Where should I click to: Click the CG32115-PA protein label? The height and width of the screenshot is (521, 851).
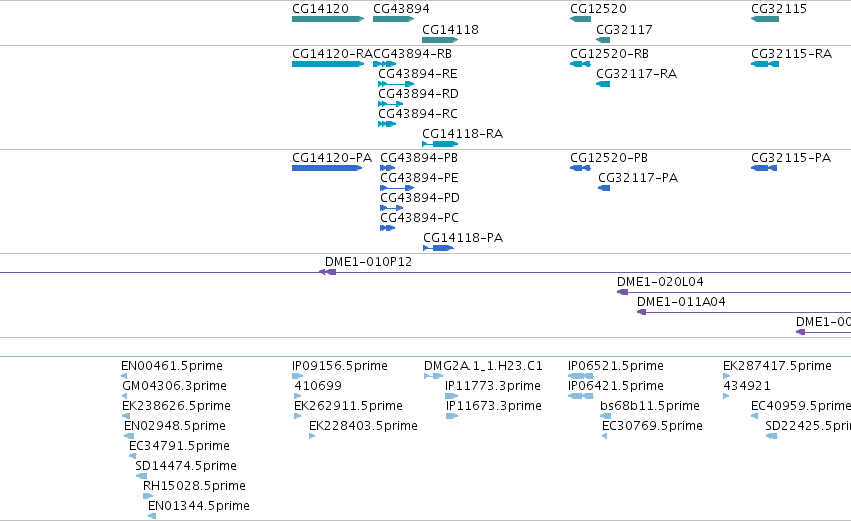(x=791, y=158)
